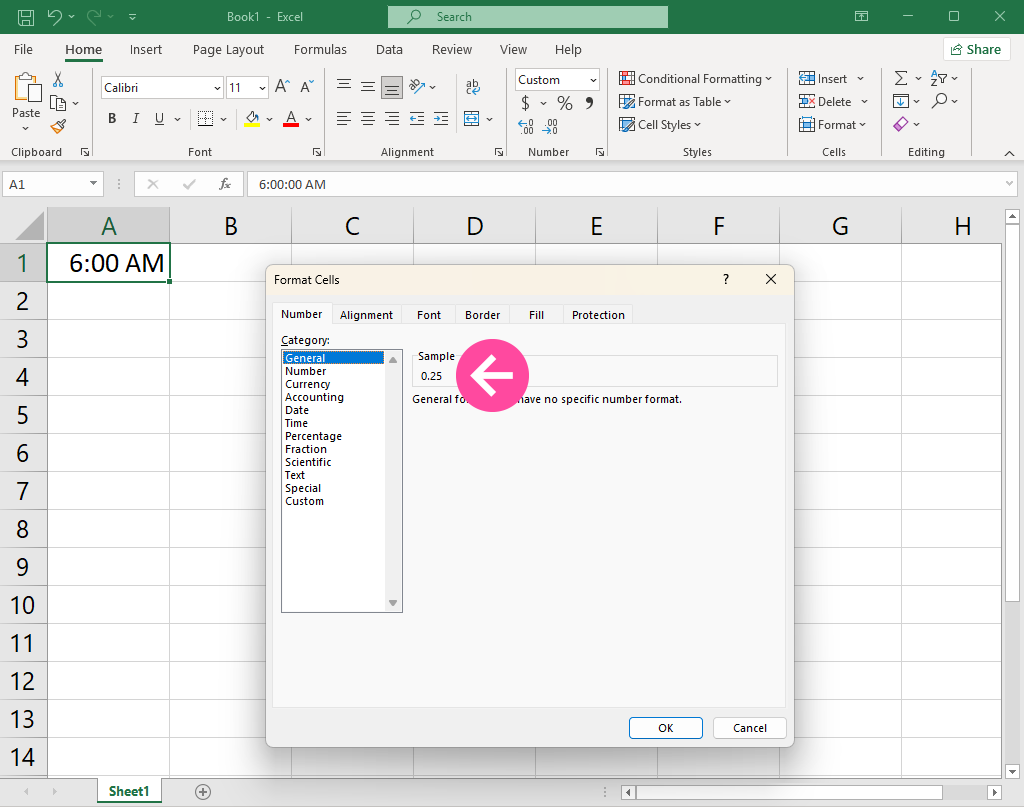
Task: Add a new sheet with plus icon
Action: tap(203, 792)
